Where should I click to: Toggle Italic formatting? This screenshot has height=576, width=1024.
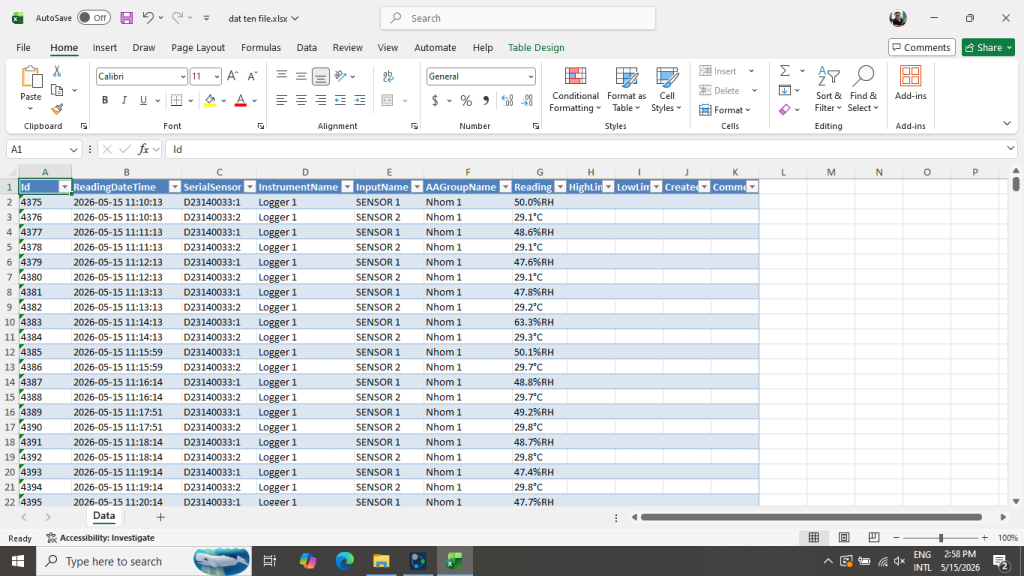(124, 101)
